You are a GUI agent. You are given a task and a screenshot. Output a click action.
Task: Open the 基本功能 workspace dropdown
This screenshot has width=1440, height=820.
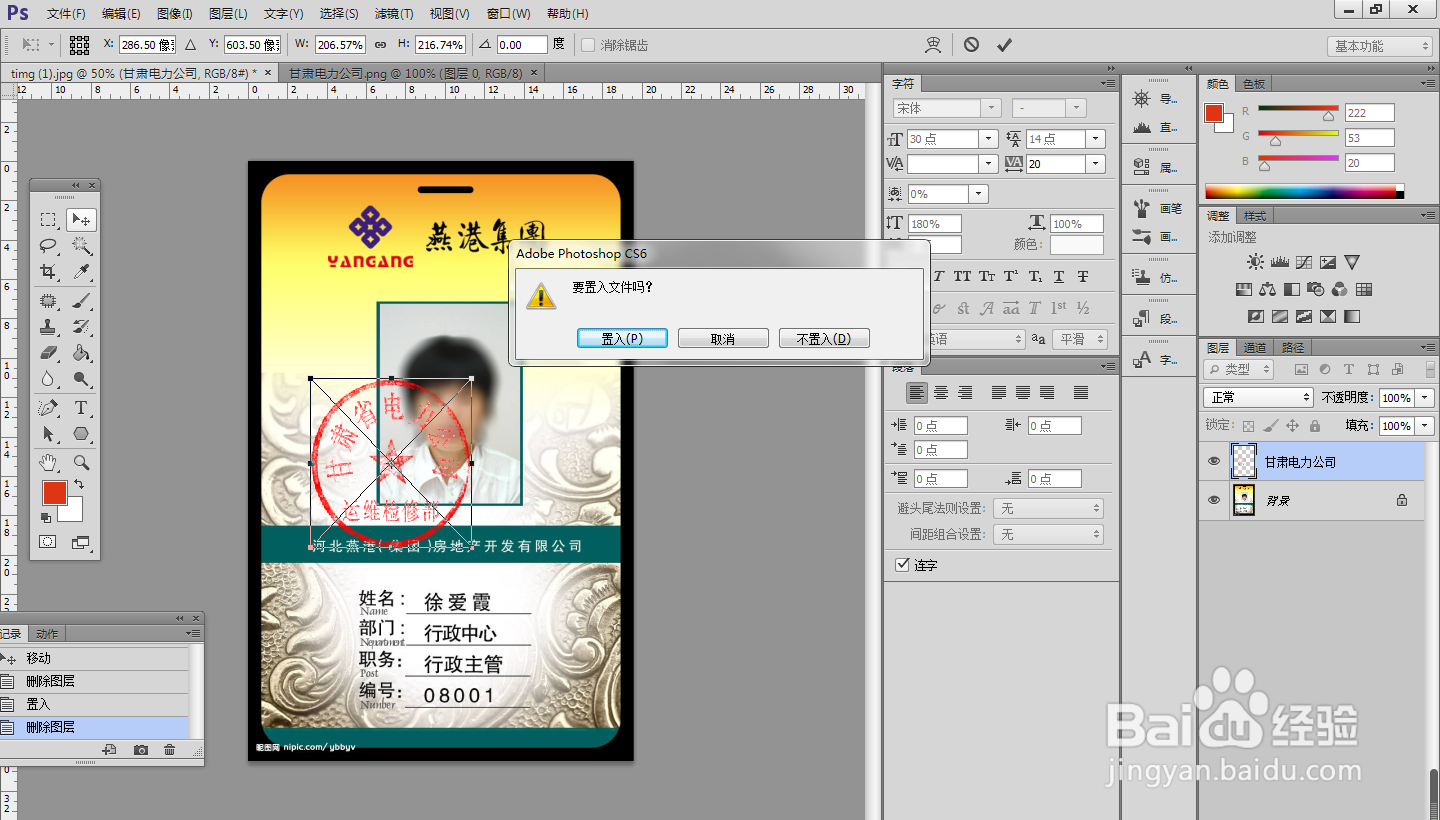(1381, 46)
